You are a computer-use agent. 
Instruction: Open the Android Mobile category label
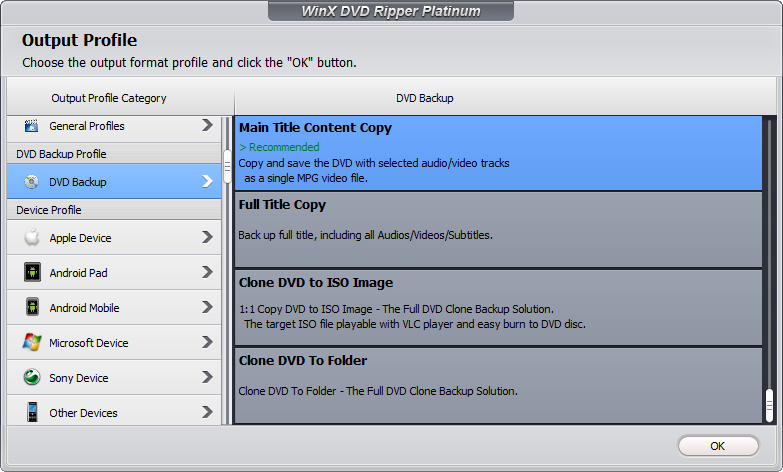point(84,308)
